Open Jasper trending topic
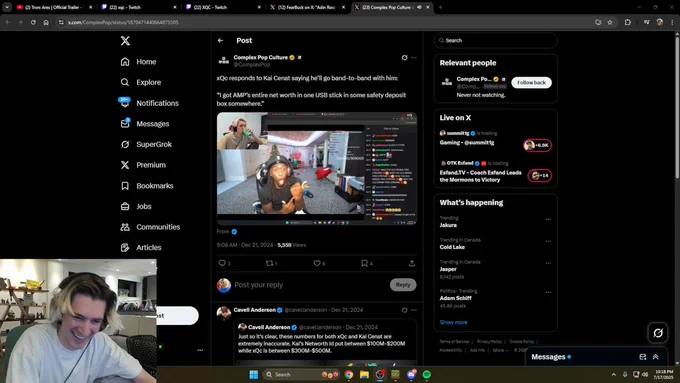Screen dimensions: 680x383 (x=448, y=269)
